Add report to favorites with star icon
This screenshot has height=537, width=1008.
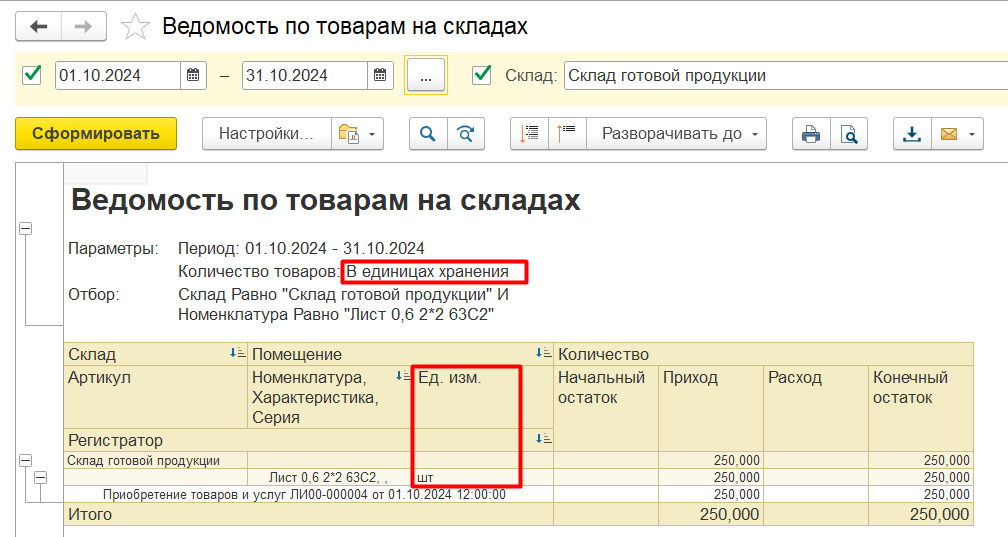[x=135, y=27]
